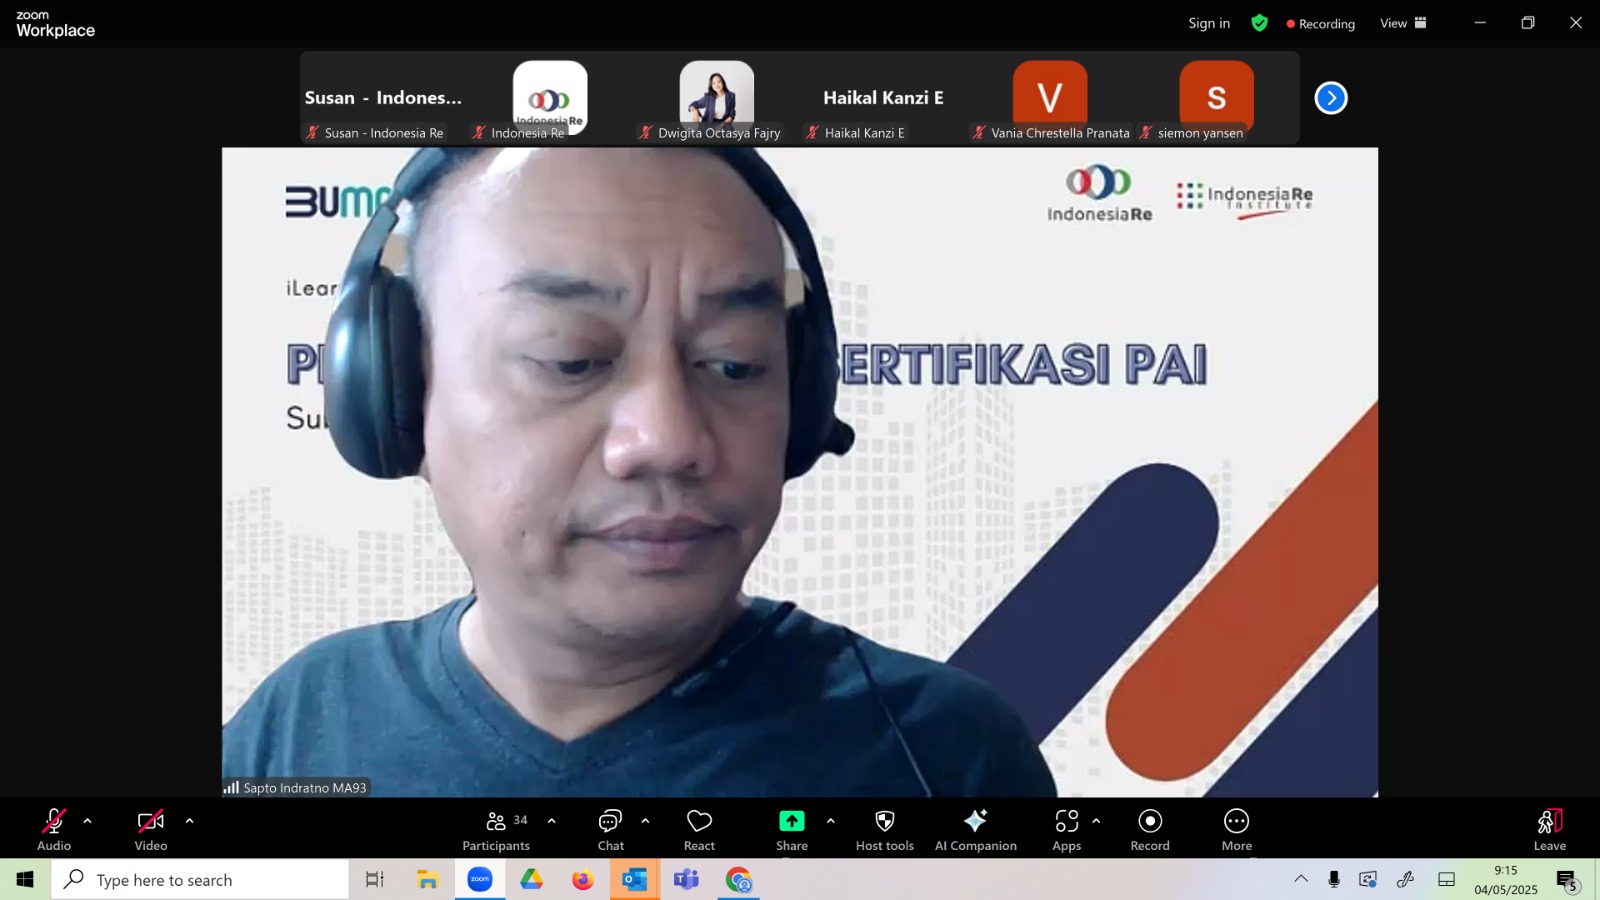Click the Windows search box in taskbar
The width and height of the screenshot is (1600, 900).
[200, 880]
